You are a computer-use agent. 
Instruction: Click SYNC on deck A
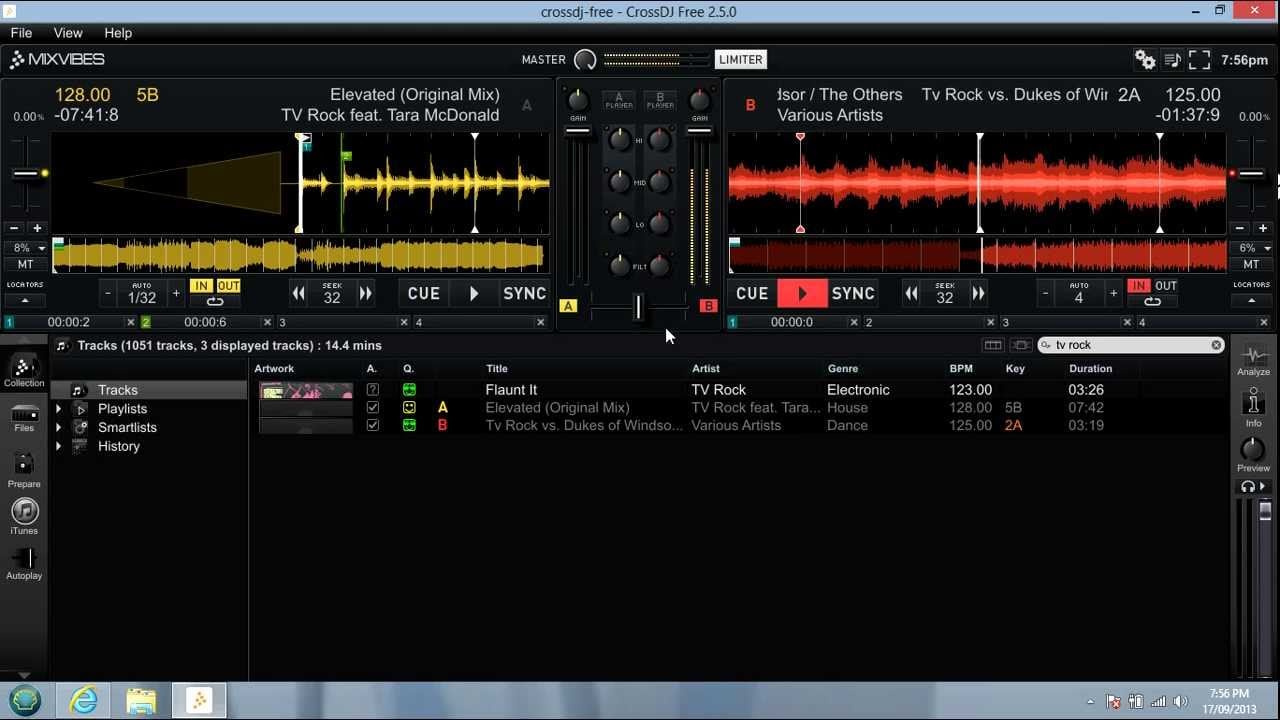pos(524,294)
